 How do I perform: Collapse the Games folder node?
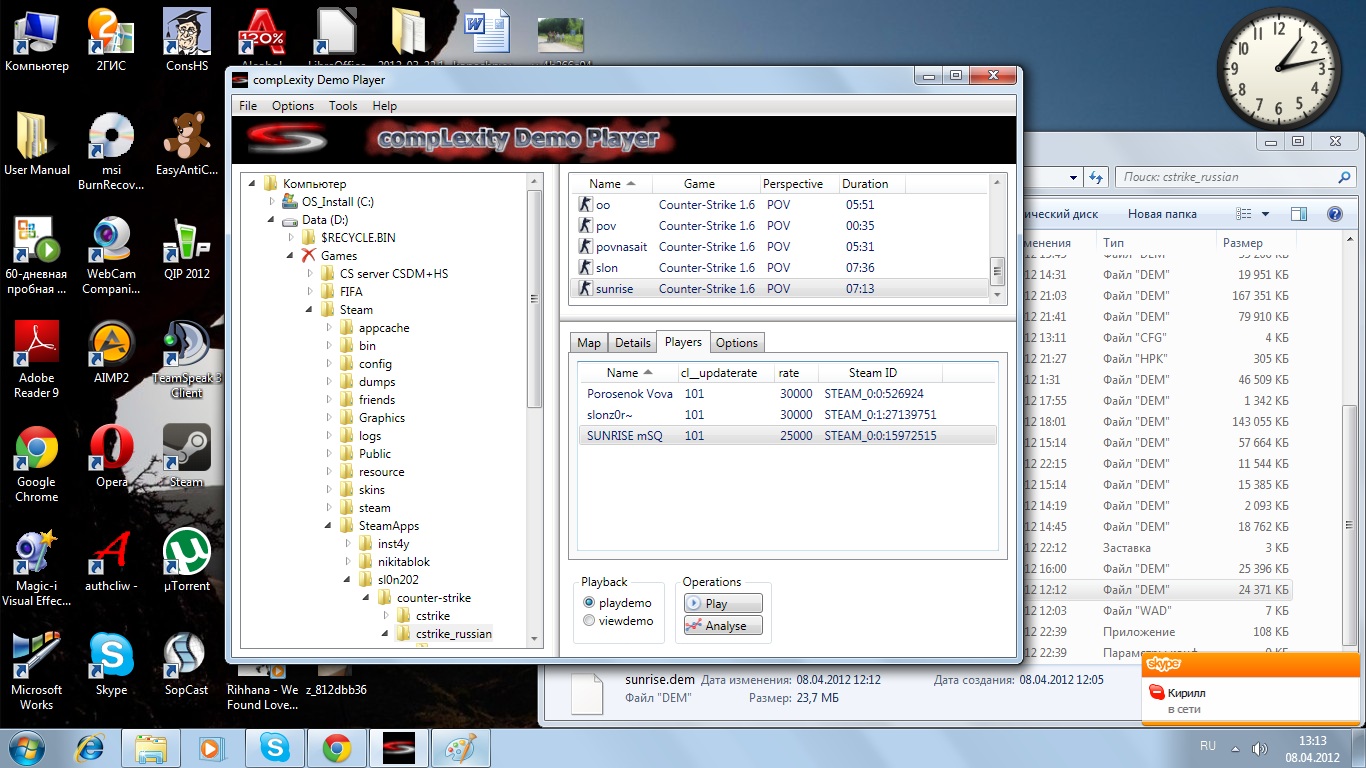(x=290, y=256)
